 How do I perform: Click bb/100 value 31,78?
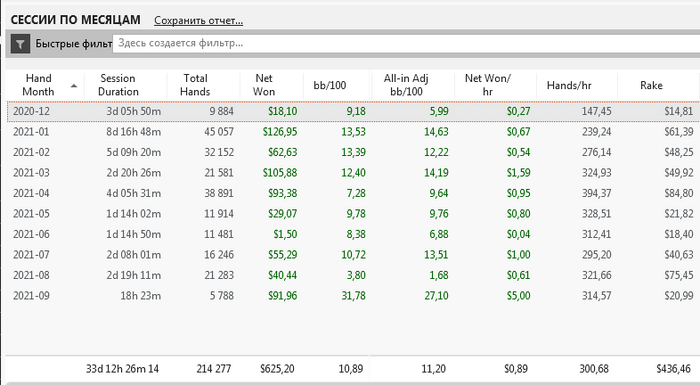(354, 296)
